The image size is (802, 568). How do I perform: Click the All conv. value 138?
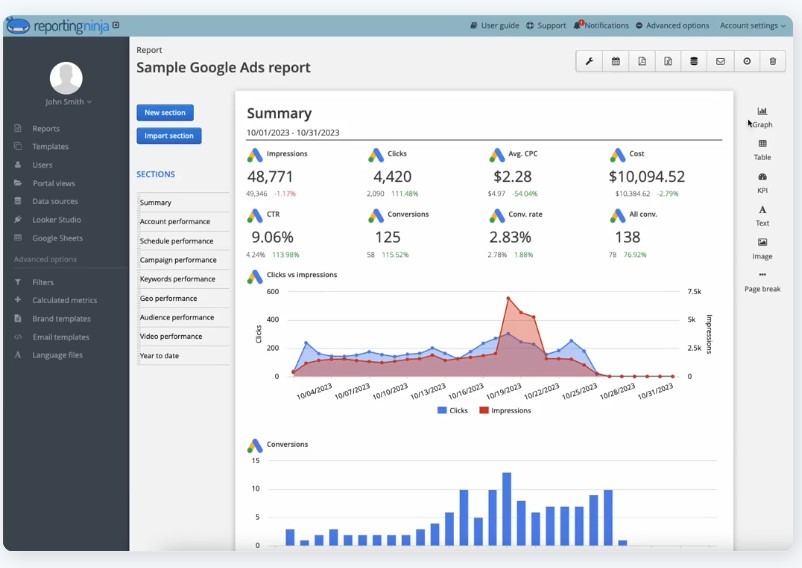628,237
